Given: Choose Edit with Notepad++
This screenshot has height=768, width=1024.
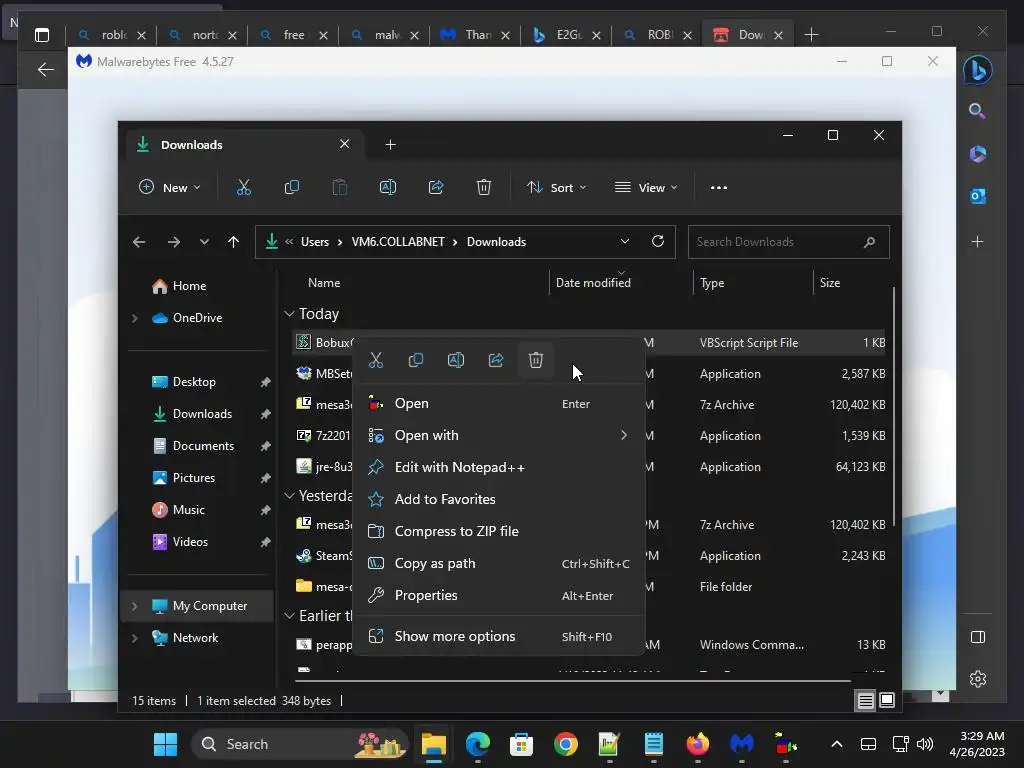Looking at the screenshot, I should [x=499, y=468].
